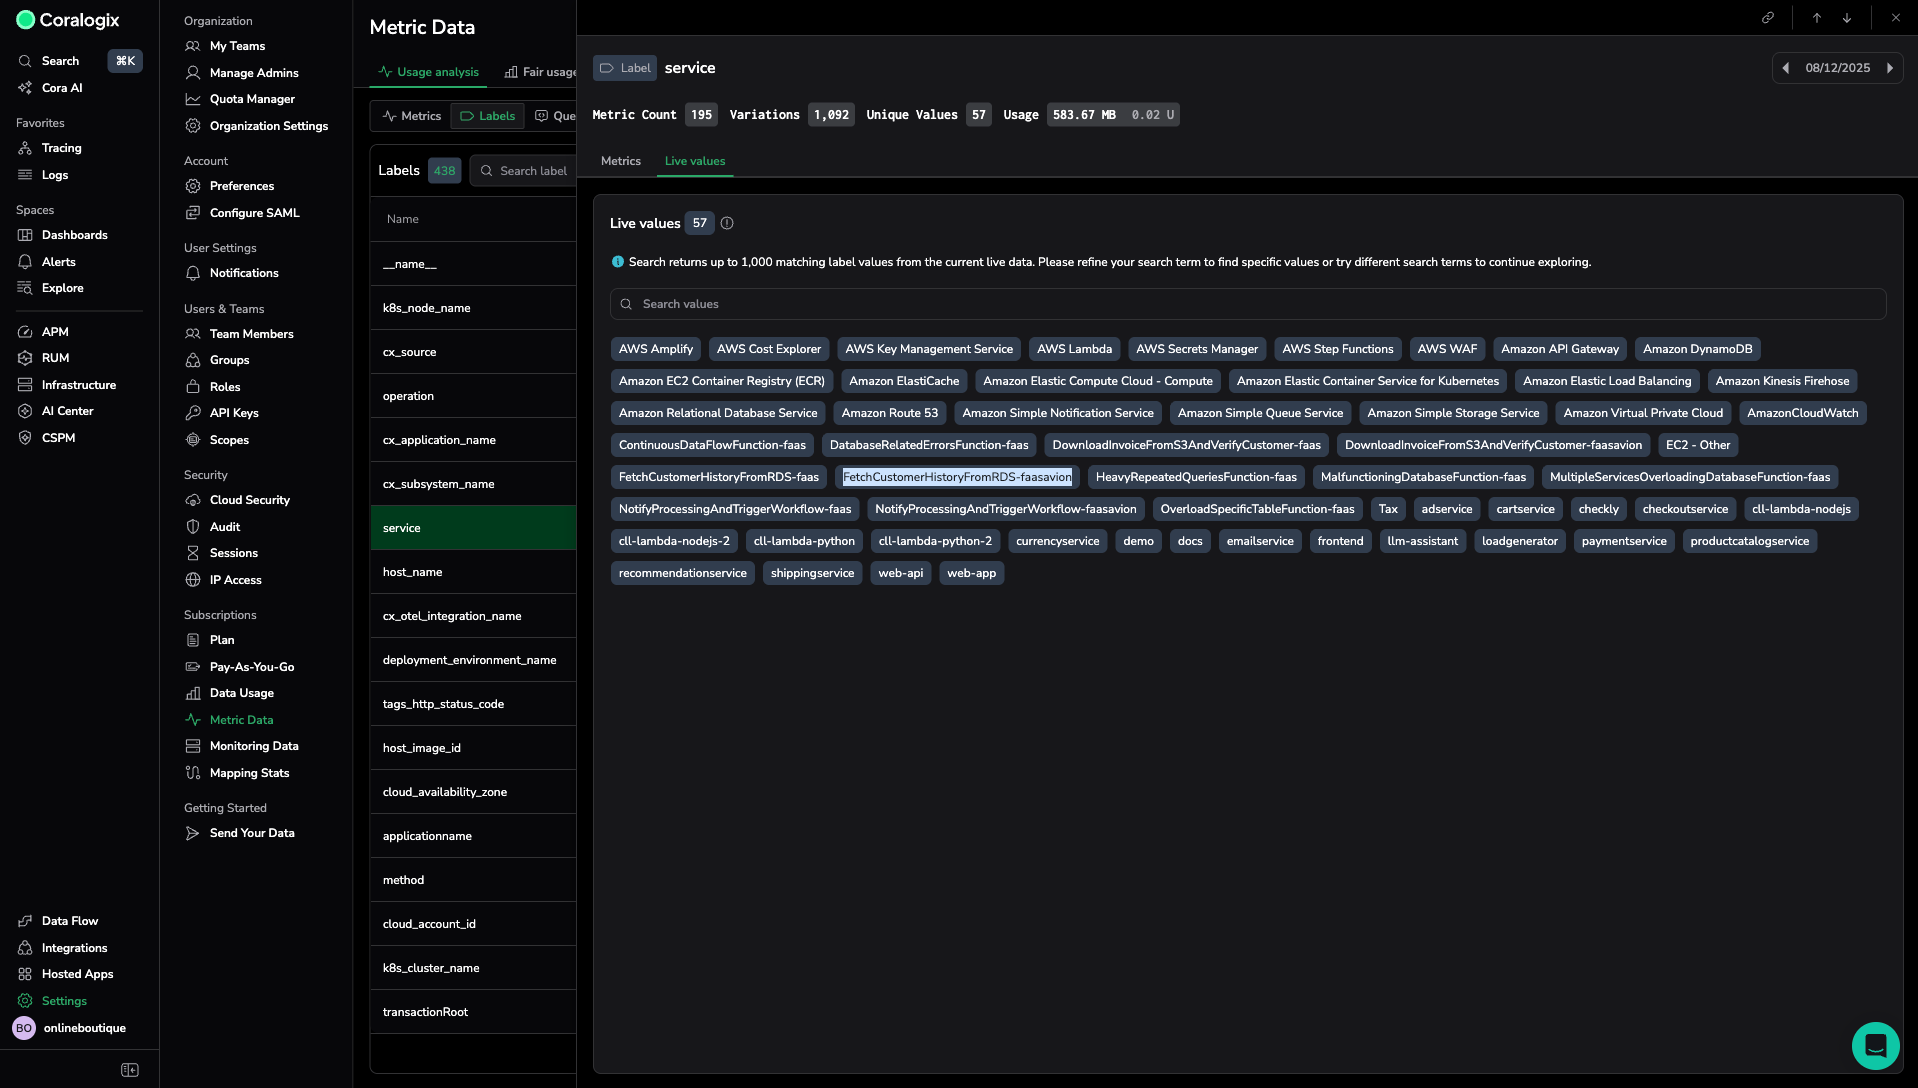Click the Live values info icon
This screenshot has height=1088, width=1918.
point(727,224)
